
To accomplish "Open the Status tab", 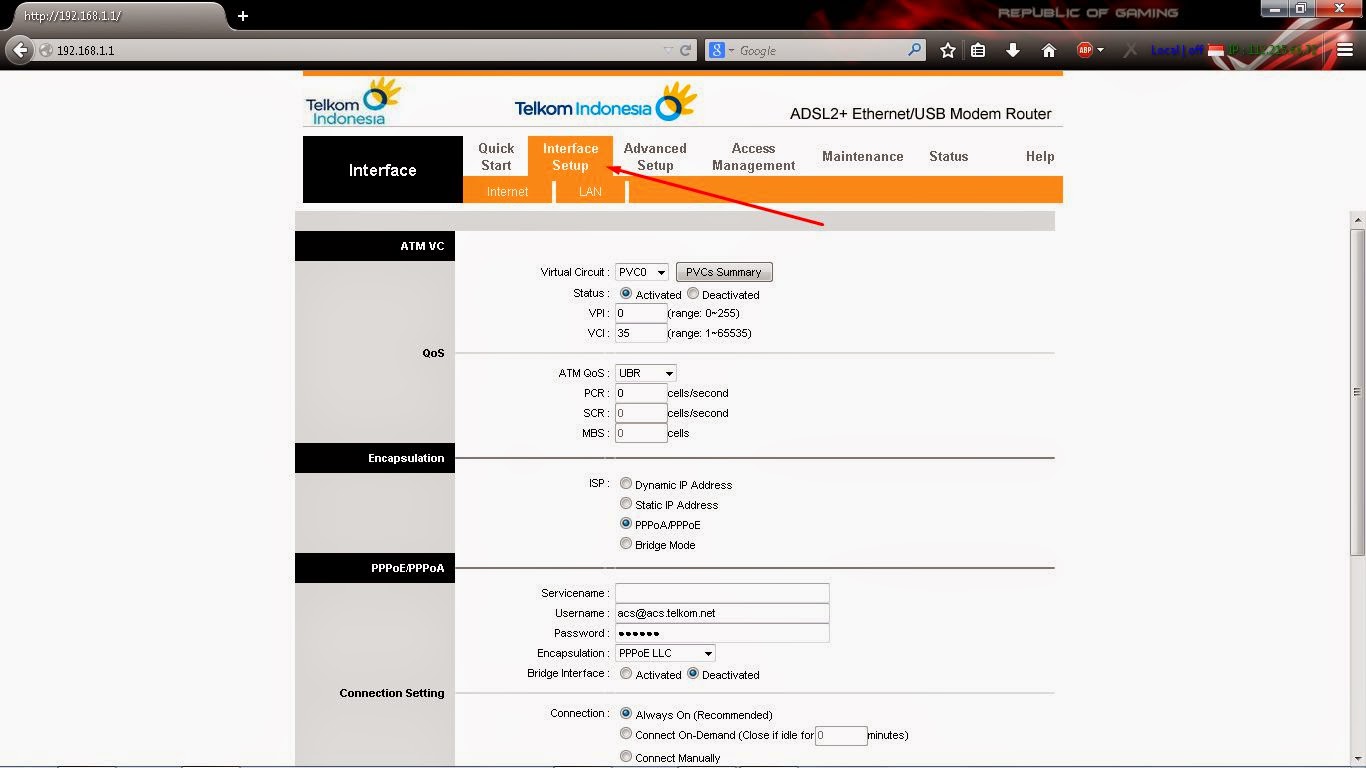I will (x=948, y=156).
